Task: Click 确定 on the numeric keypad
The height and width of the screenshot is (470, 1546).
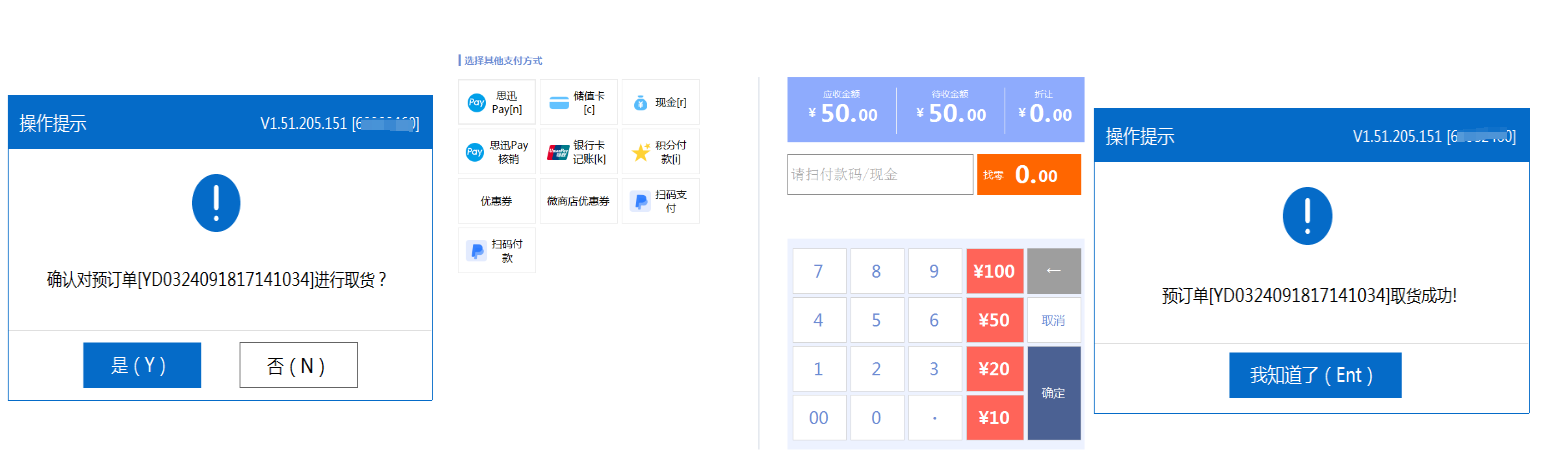Action: (1054, 393)
